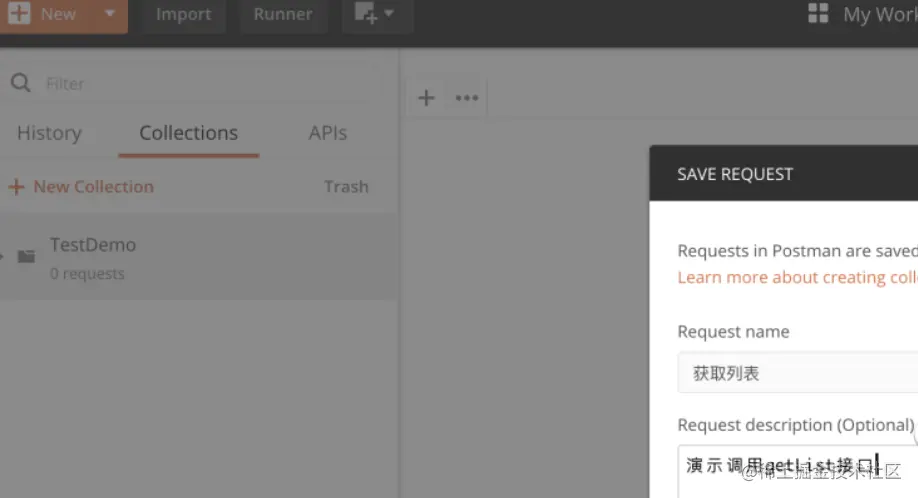Image resolution: width=918 pixels, height=498 pixels.
Task: Open the tab options ellipsis menu
Action: pyautogui.click(x=467, y=98)
